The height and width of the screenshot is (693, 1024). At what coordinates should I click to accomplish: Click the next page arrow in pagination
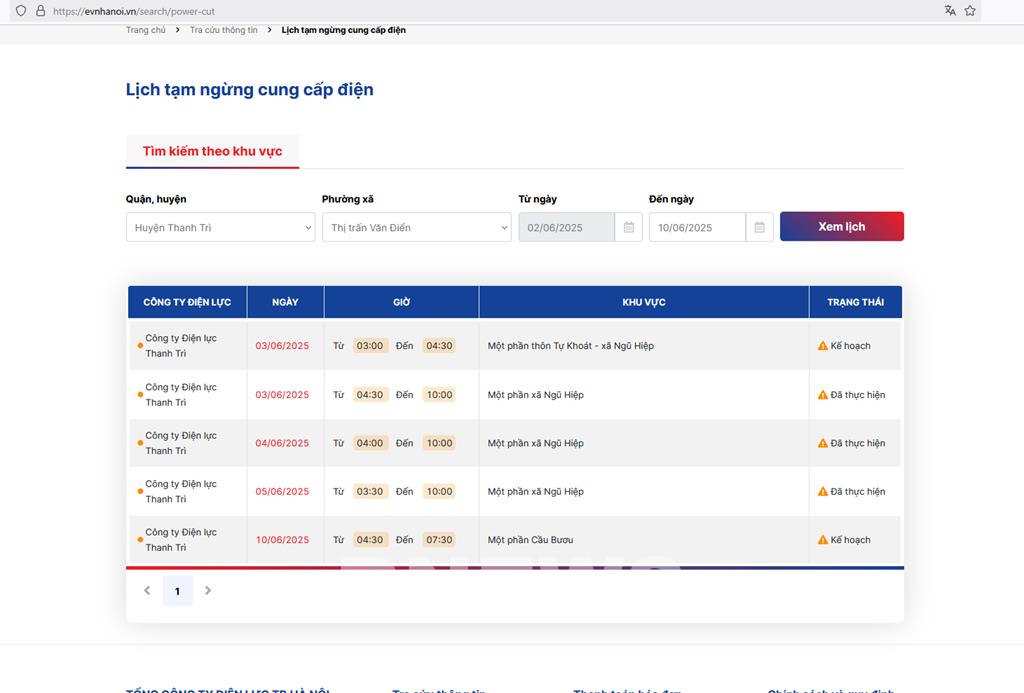[208, 591]
